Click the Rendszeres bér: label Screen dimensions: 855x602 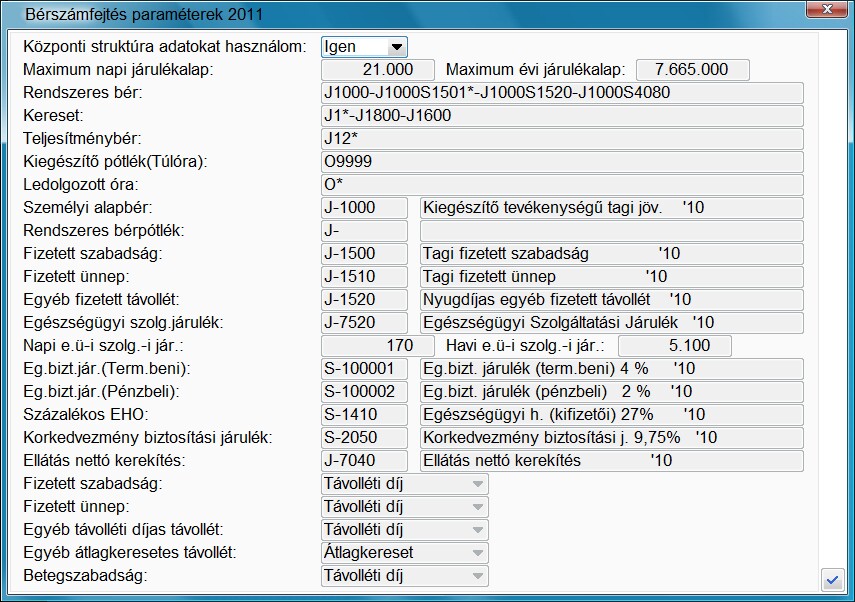(x=82, y=93)
